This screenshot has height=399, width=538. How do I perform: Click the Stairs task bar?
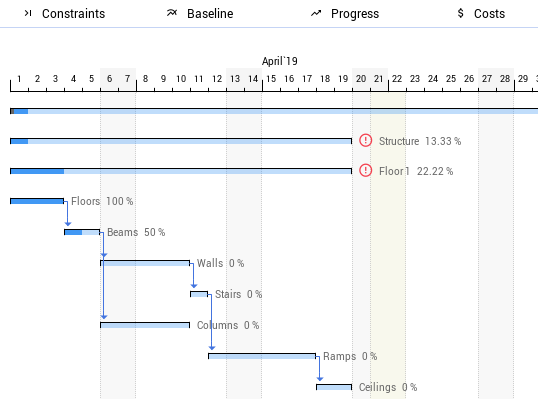199,294
